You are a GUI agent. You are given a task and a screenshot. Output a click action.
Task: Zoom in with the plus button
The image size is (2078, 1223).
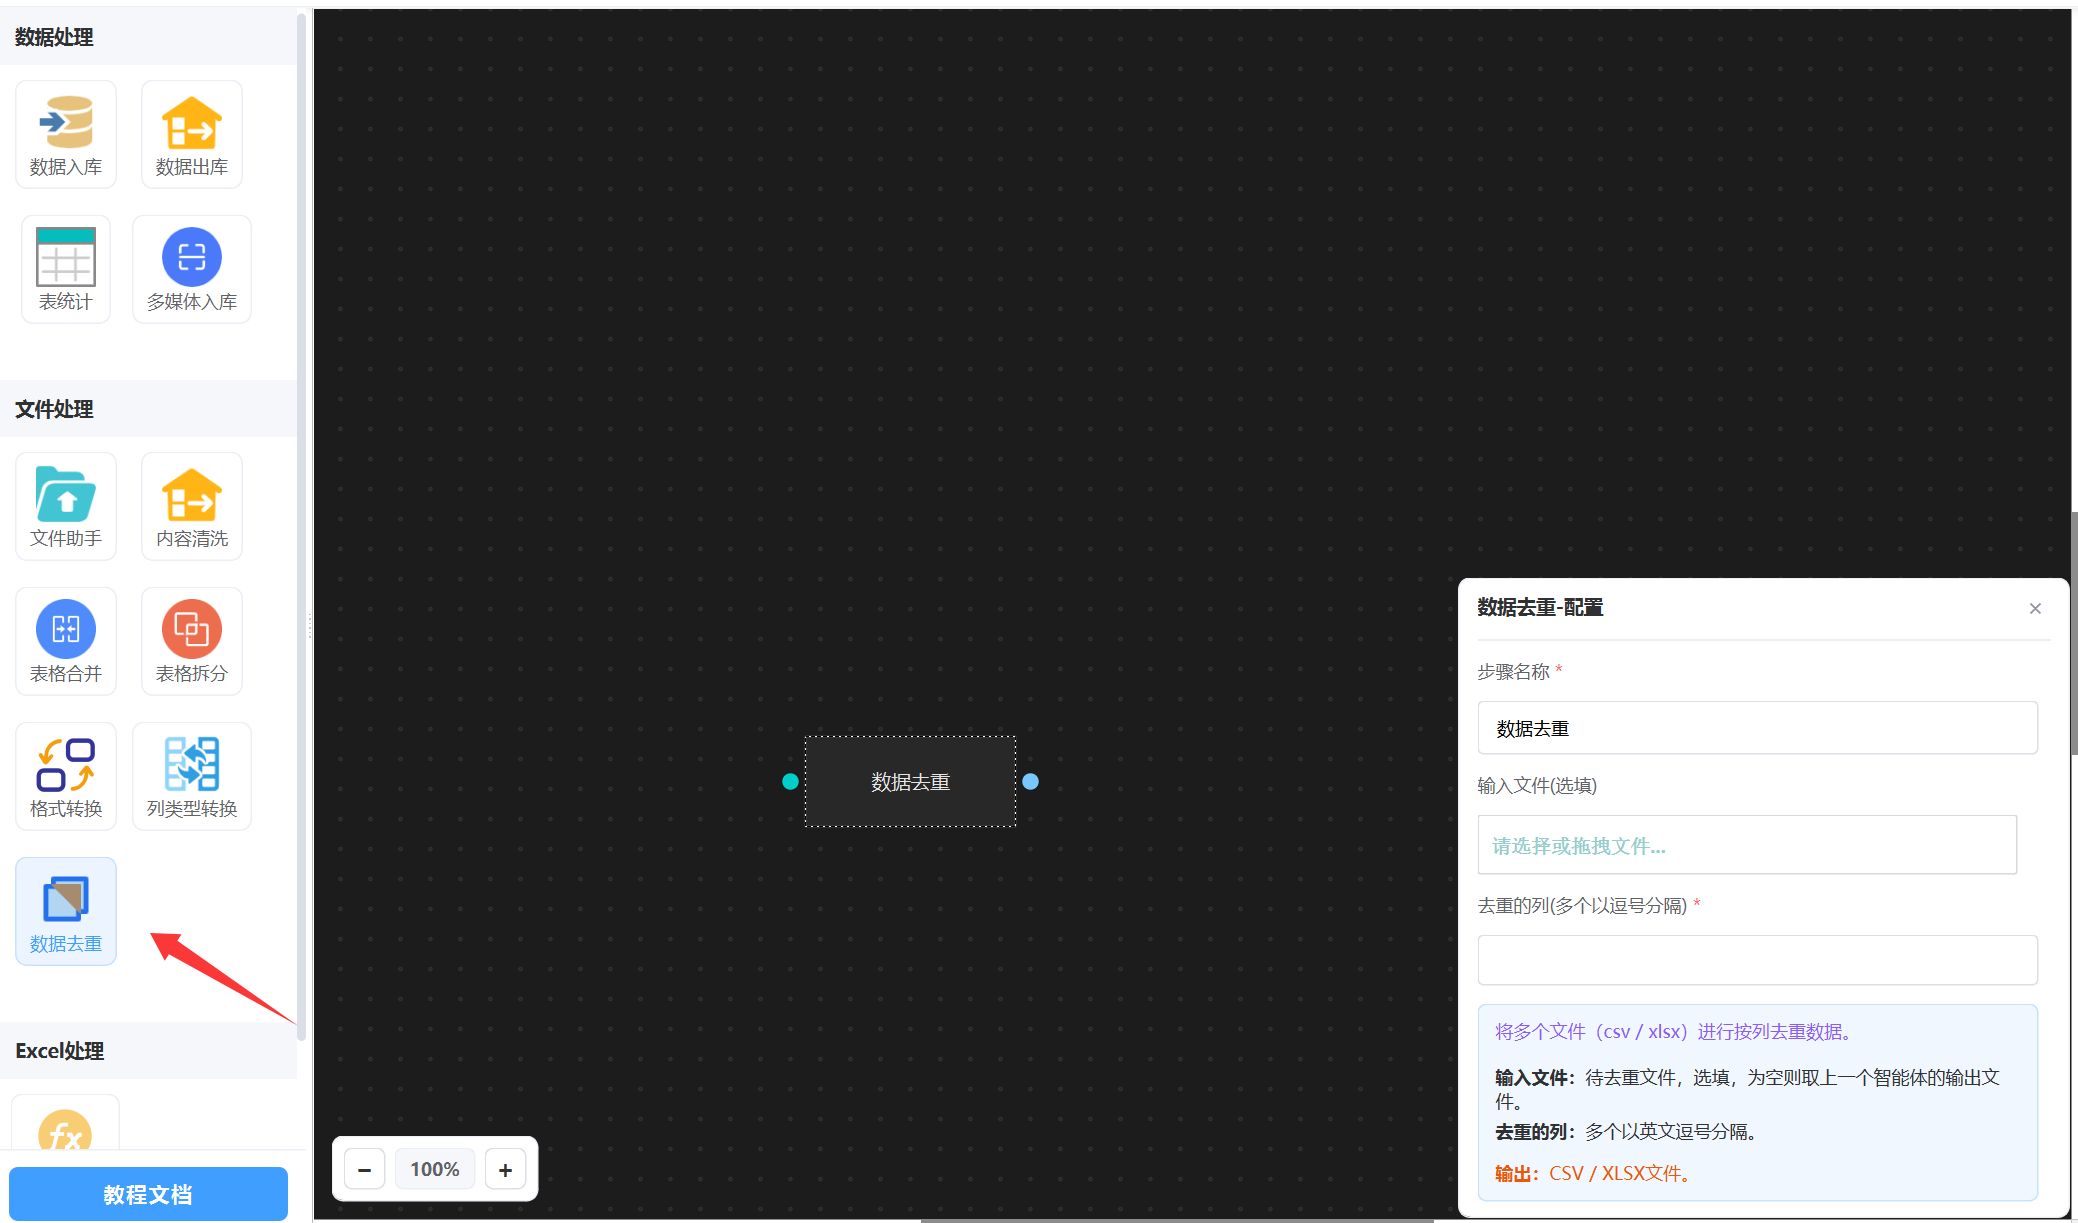click(x=505, y=1169)
